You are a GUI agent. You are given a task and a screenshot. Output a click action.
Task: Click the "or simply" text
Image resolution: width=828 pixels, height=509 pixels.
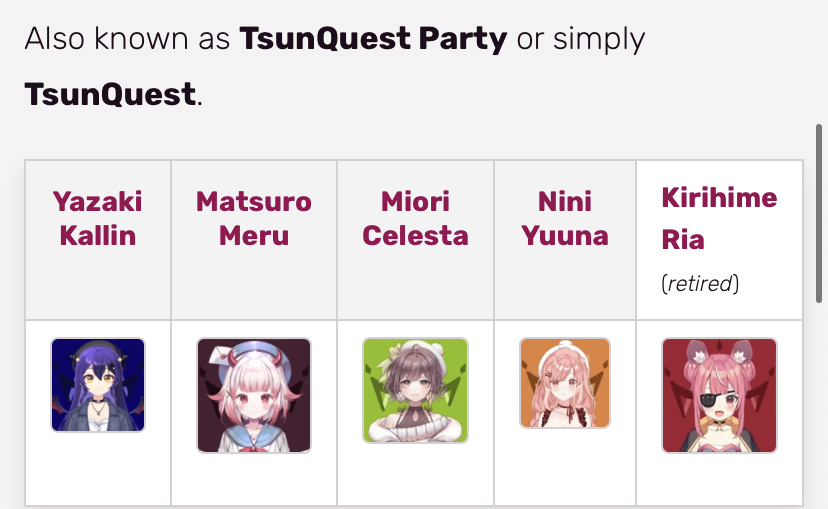(x=580, y=40)
